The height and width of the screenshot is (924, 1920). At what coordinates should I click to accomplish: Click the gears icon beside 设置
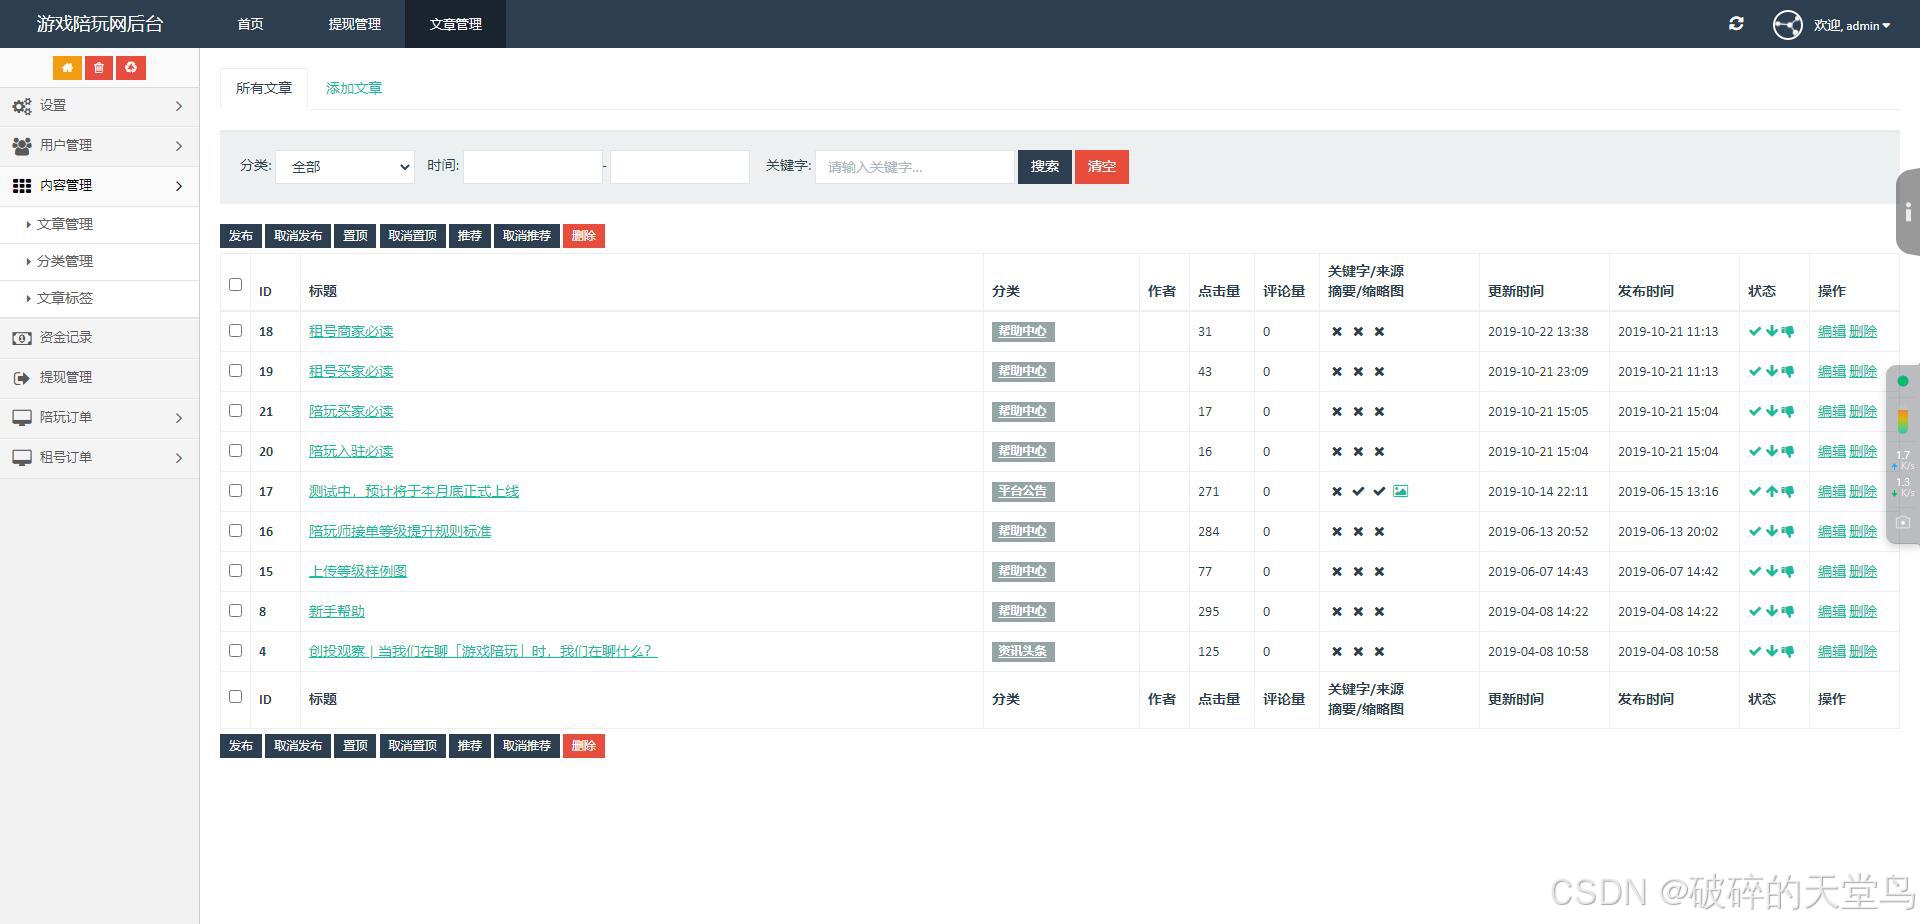click(x=22, y=106)
